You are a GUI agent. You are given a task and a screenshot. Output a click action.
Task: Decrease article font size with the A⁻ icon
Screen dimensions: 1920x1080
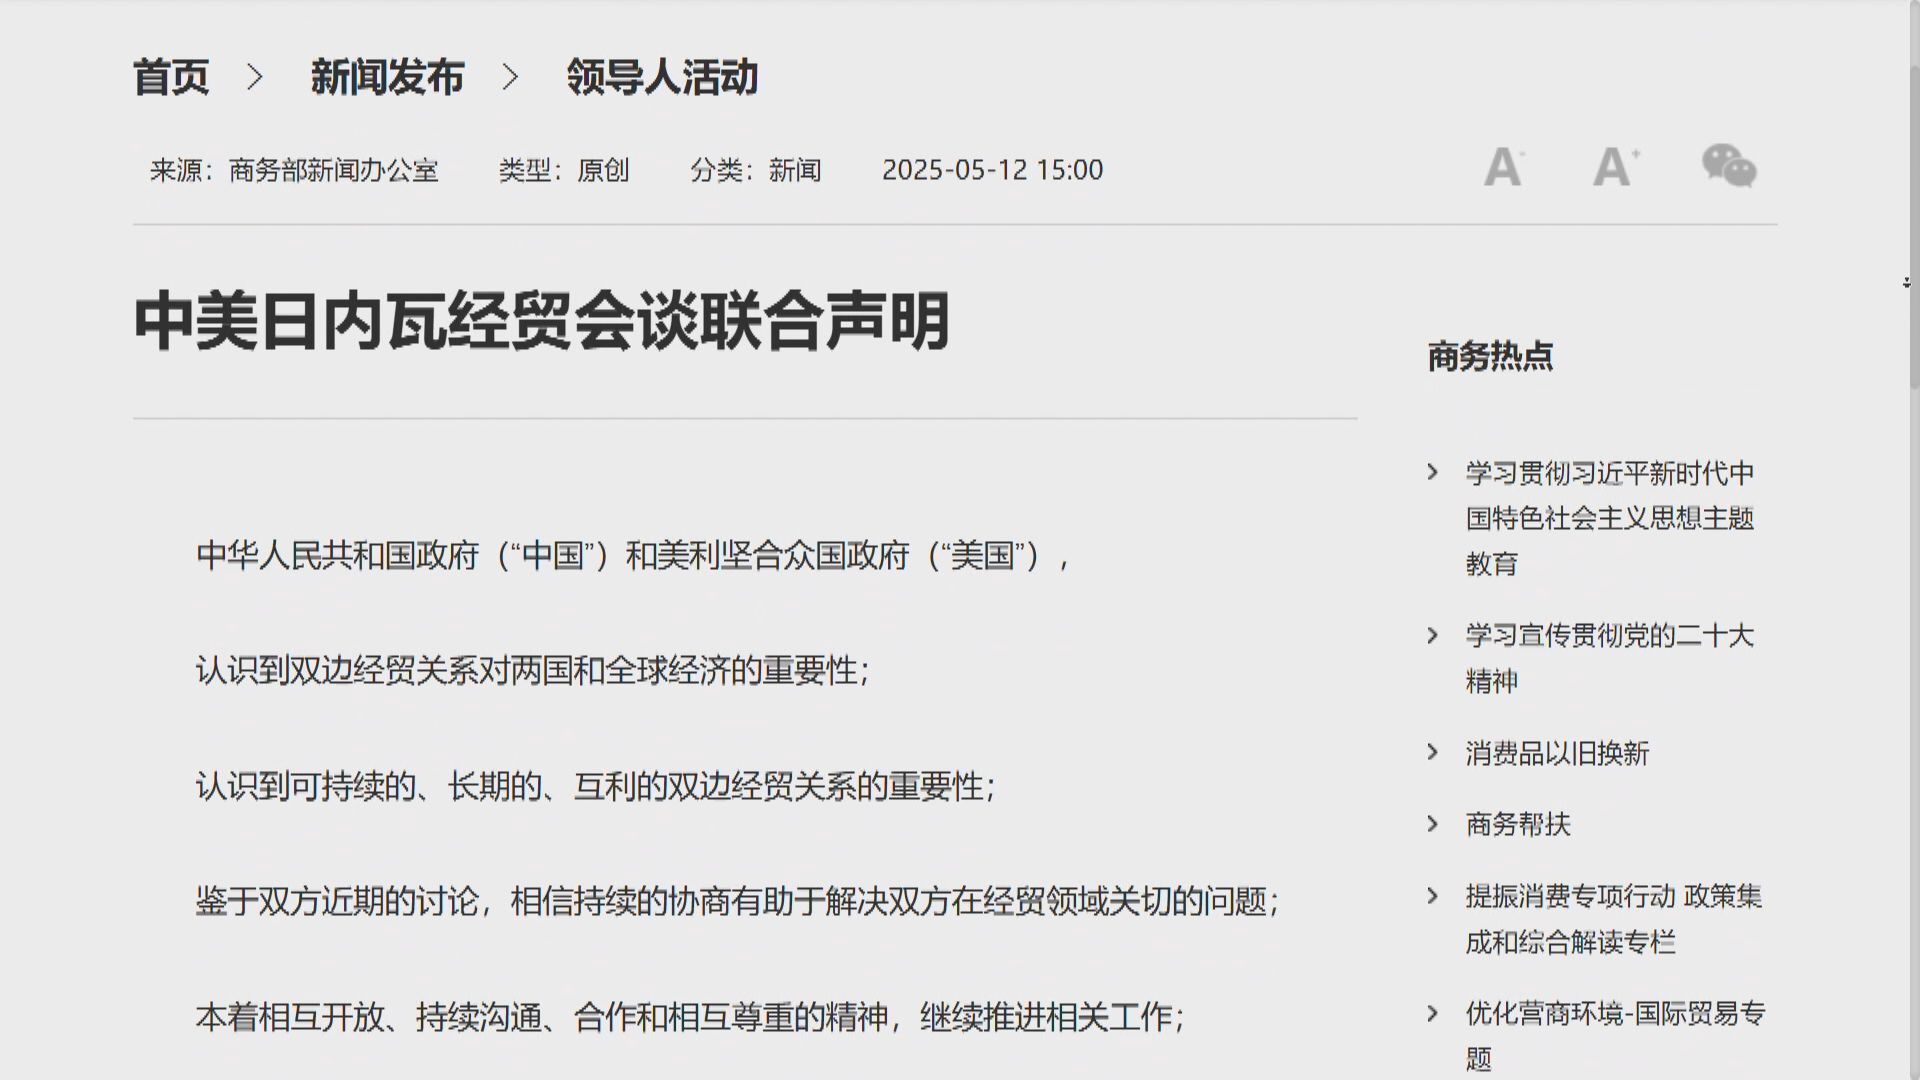[x=1503, y=168]
